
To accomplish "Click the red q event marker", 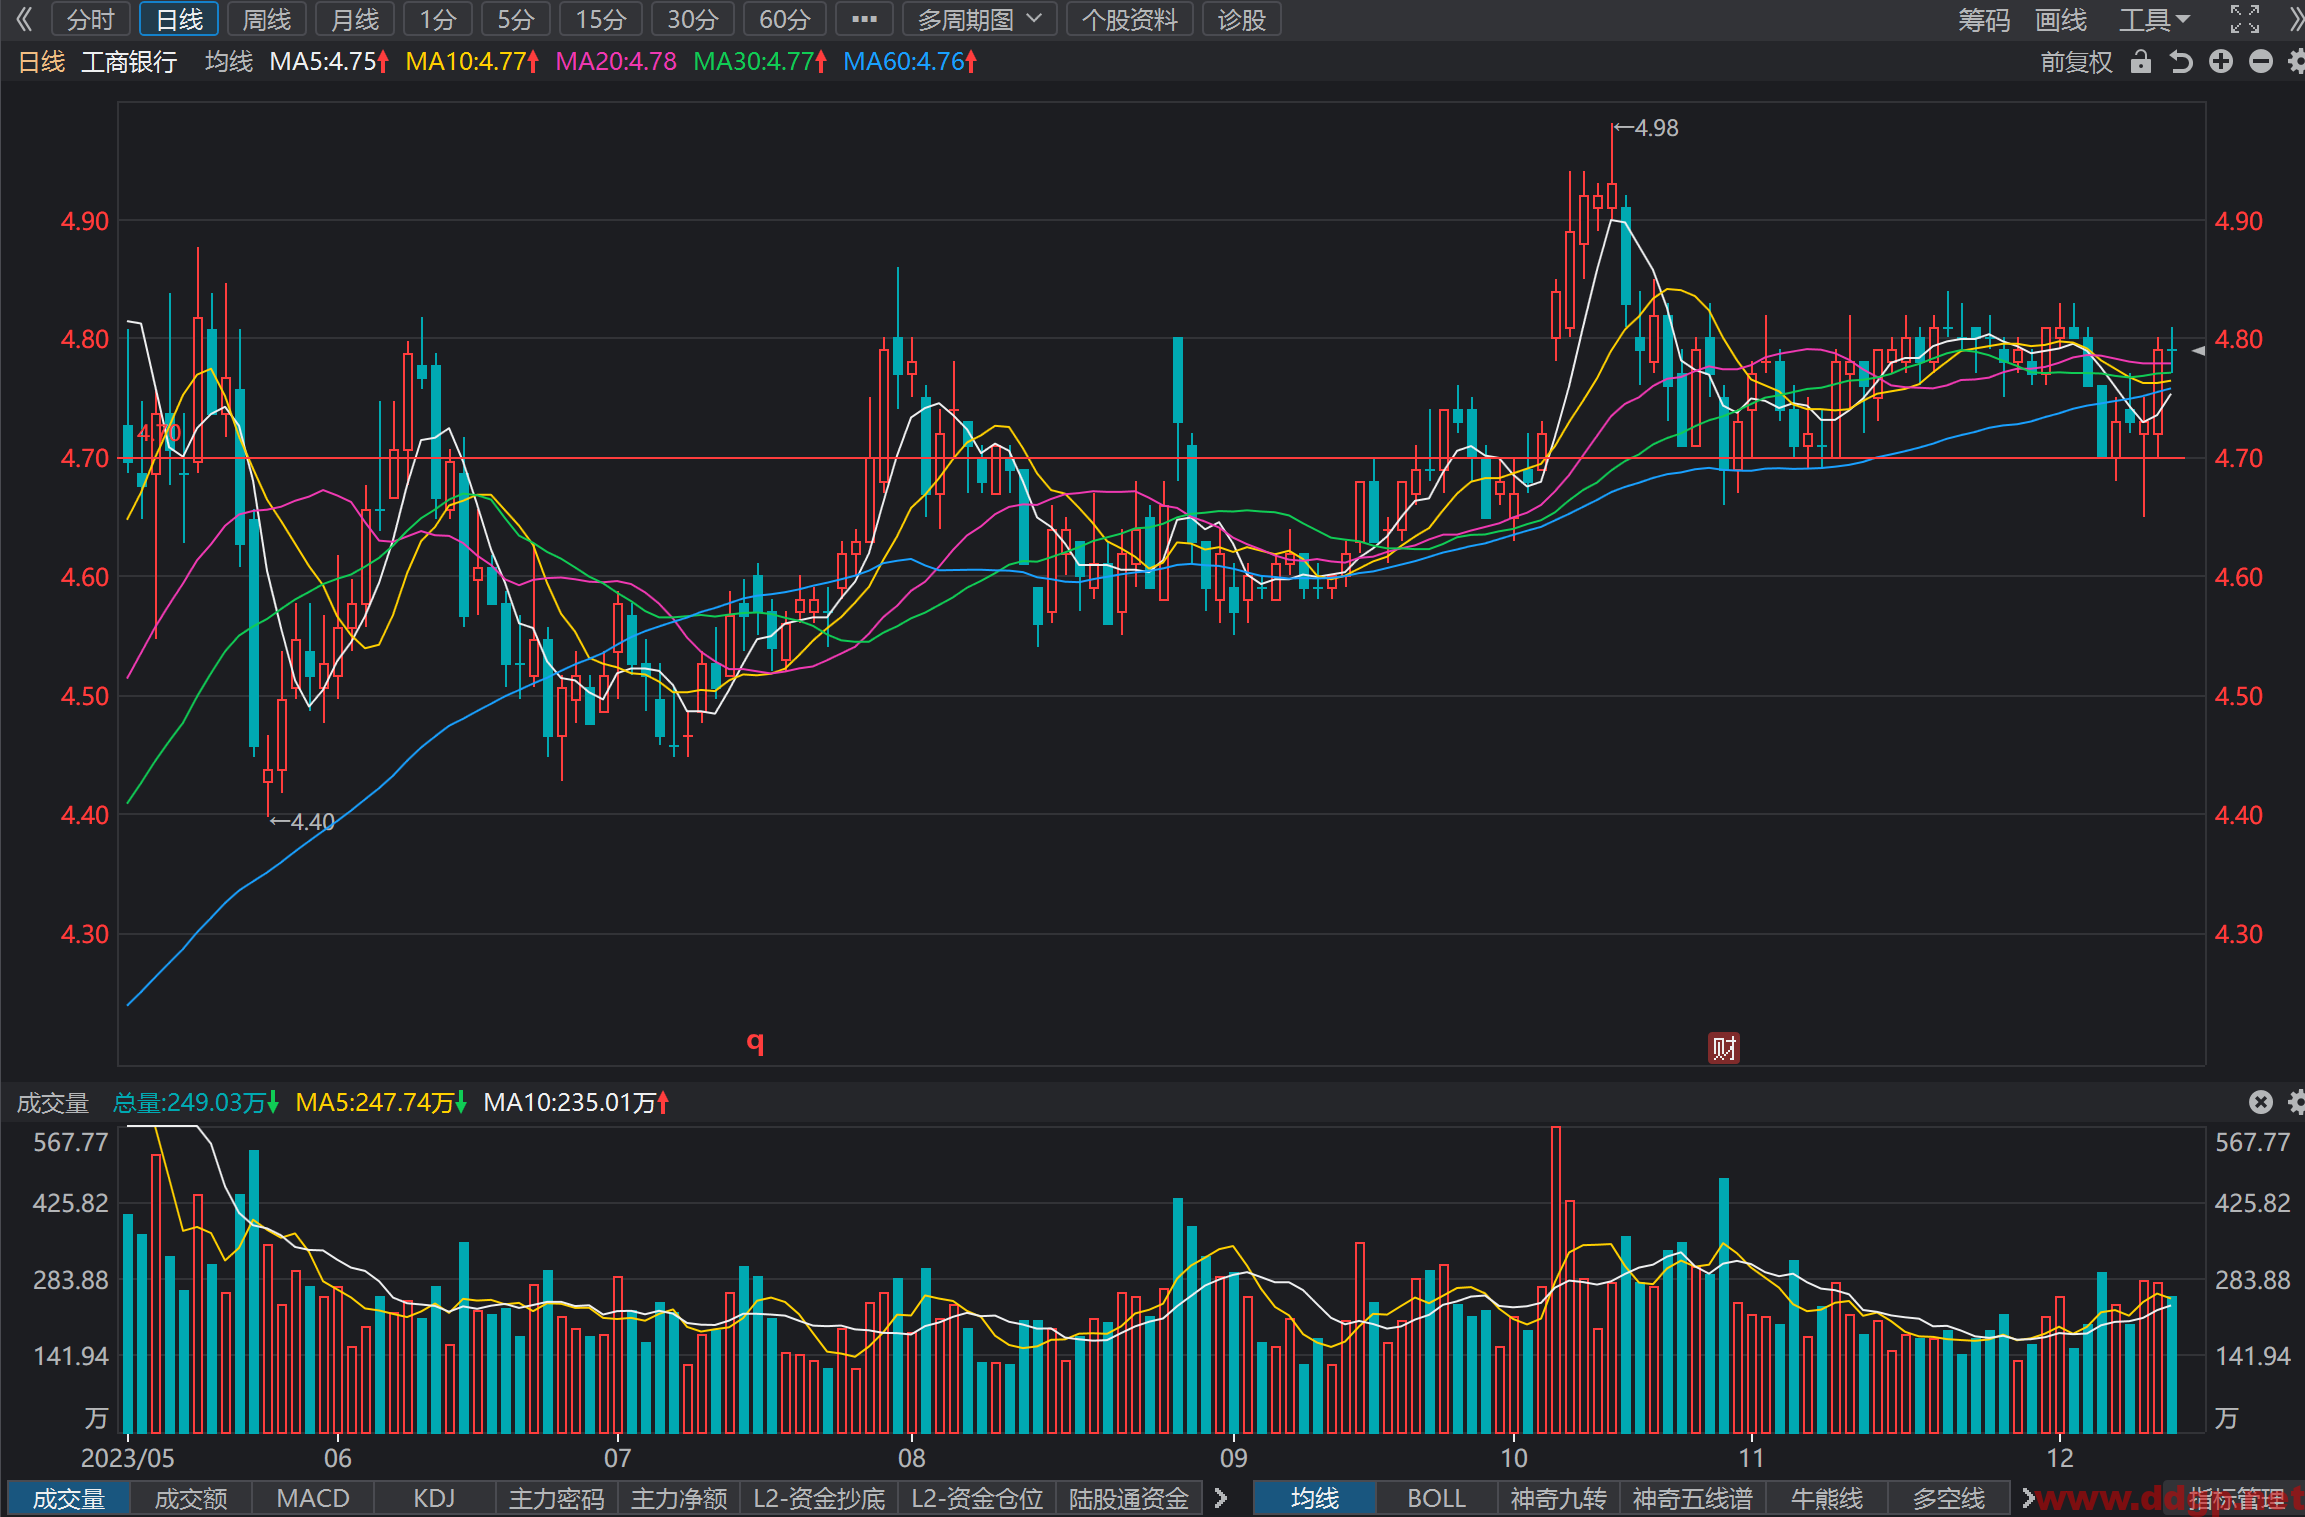I will click(x=755, y=1042).
